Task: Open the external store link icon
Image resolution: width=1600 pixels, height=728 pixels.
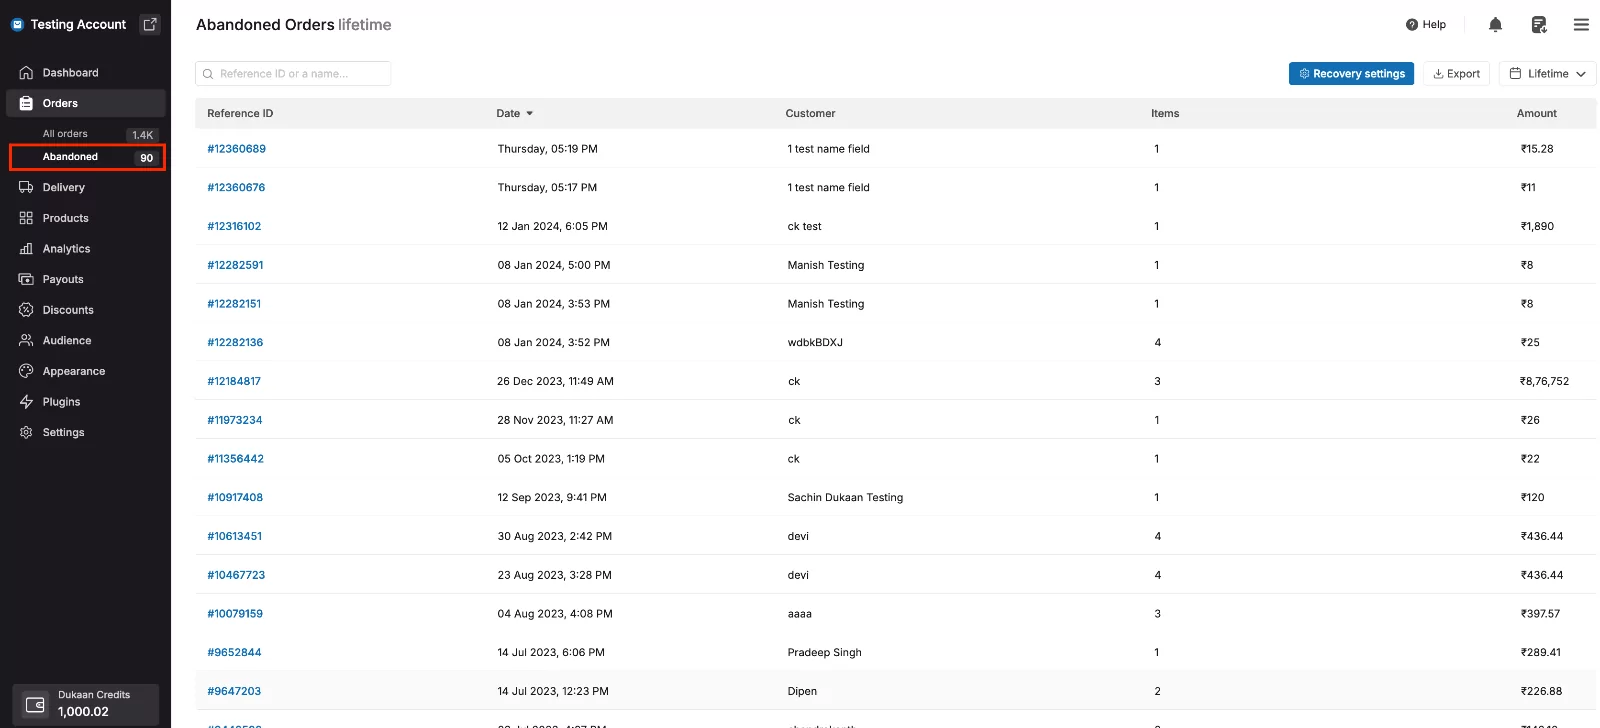Action: pyautogui.click(x=150, y=24)
